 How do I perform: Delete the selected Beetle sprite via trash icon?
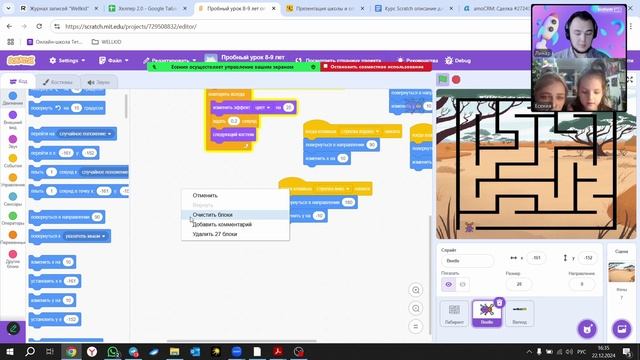pyautogui.click(x=499, y=302)
